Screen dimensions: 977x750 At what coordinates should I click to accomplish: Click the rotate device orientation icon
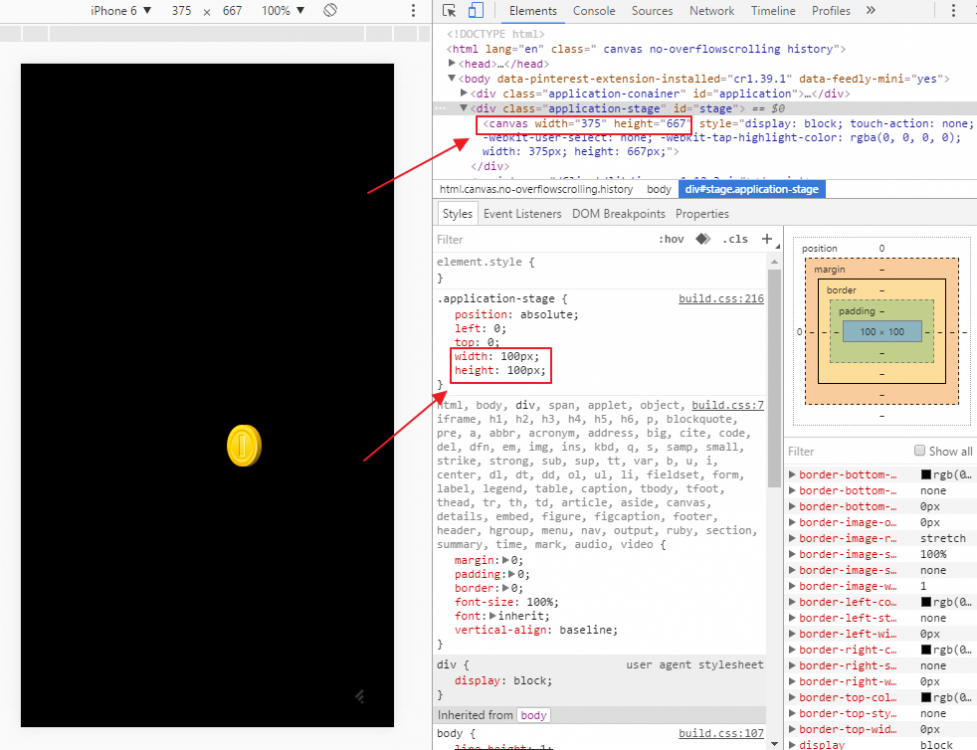(x=330, y=10)
